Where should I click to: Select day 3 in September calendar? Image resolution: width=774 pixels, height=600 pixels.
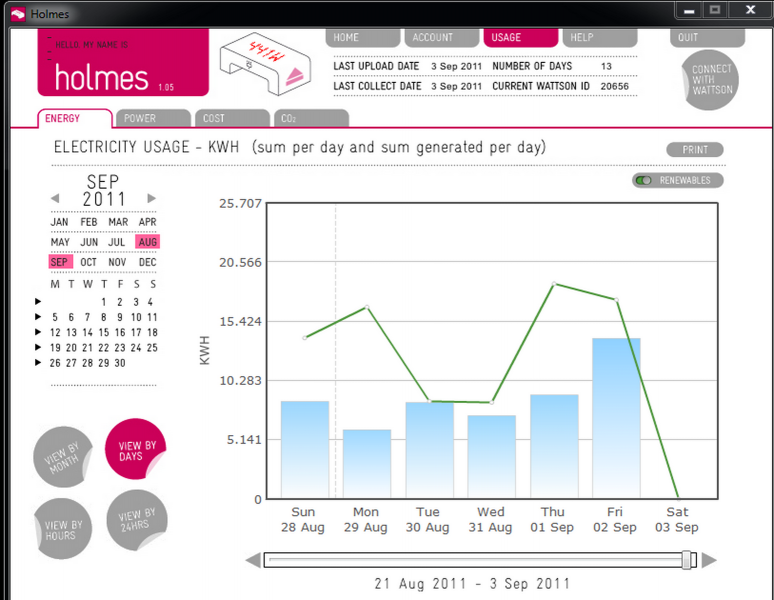coord(136,302)
